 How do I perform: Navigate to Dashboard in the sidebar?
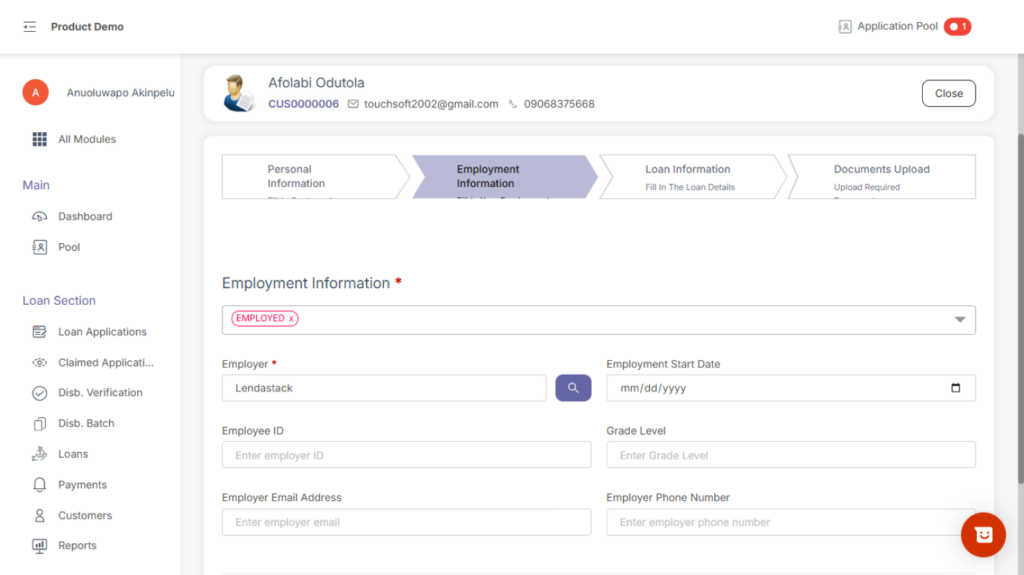[x=85, y=216]
